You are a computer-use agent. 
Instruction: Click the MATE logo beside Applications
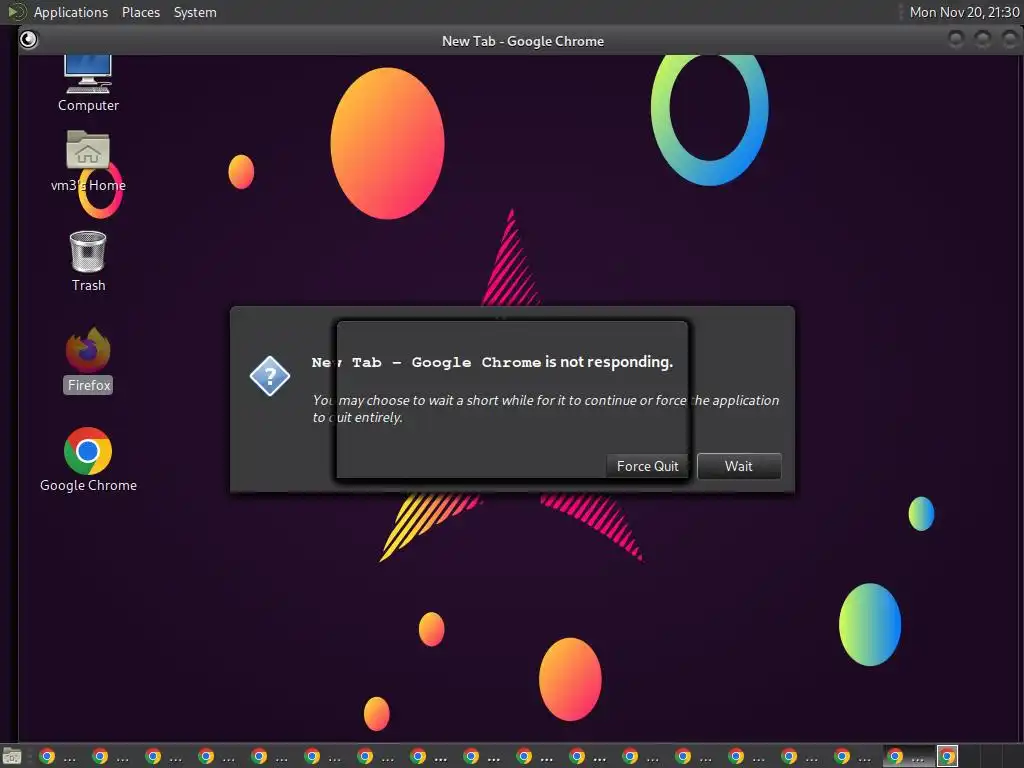(x=17, y=12)
